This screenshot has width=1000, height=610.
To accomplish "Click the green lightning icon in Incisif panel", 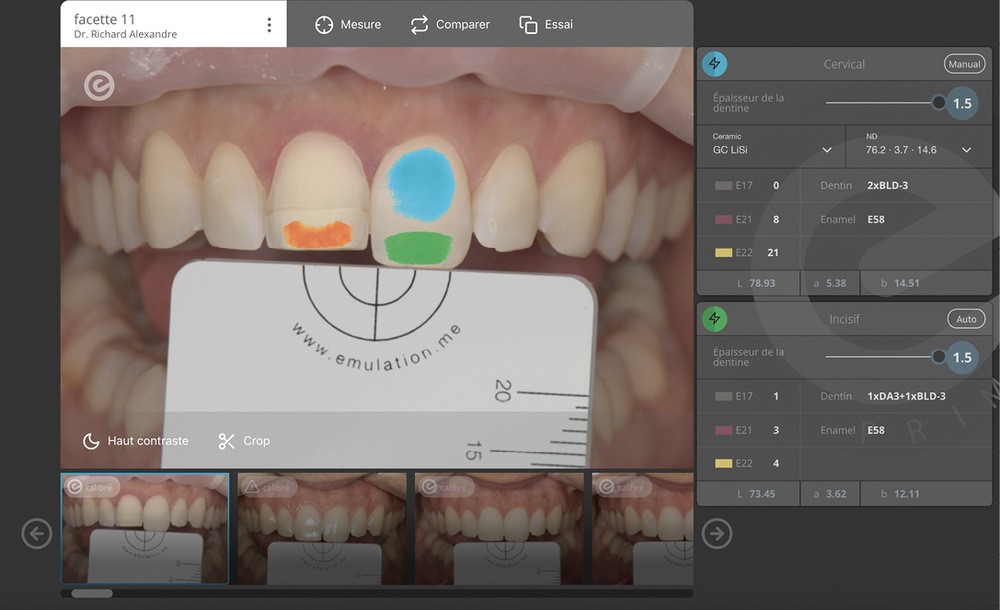I will click(714, 319).
